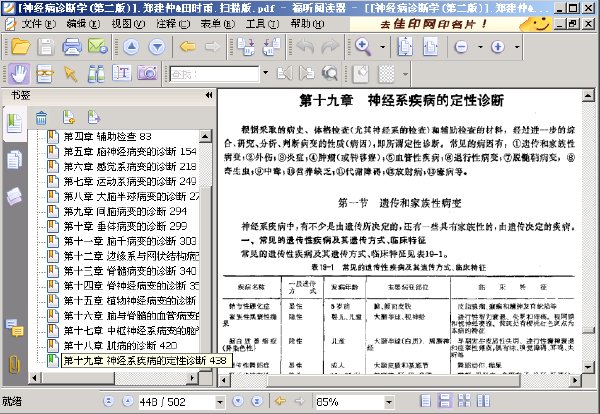This screenshot has width=600, height=414.
Task: Open the zoom in dropdown arrow
Action: coord(517,47)
